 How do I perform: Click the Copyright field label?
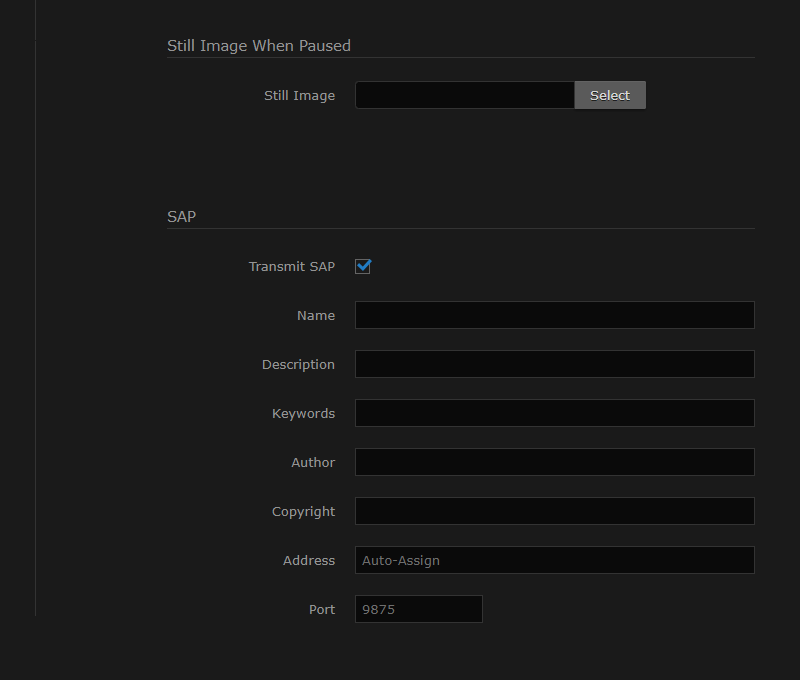pyautogui.click(x=304, y=511)
